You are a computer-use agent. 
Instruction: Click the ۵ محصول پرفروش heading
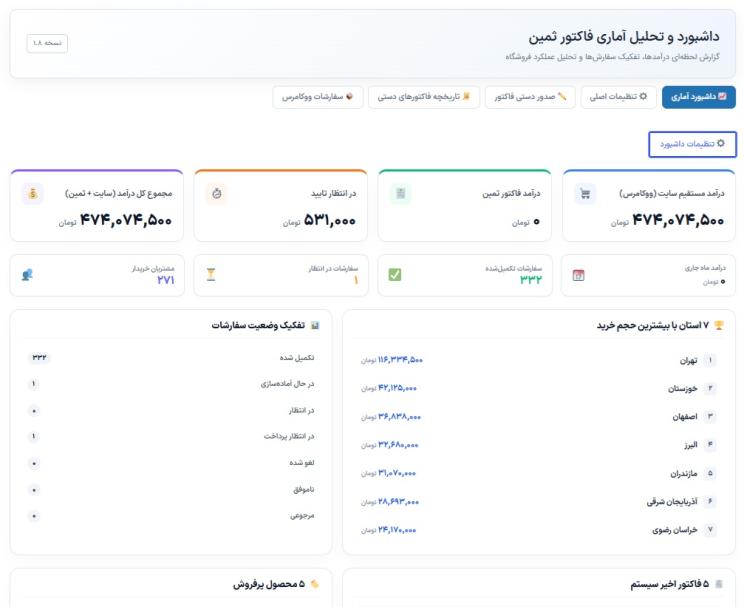point(269,584)
